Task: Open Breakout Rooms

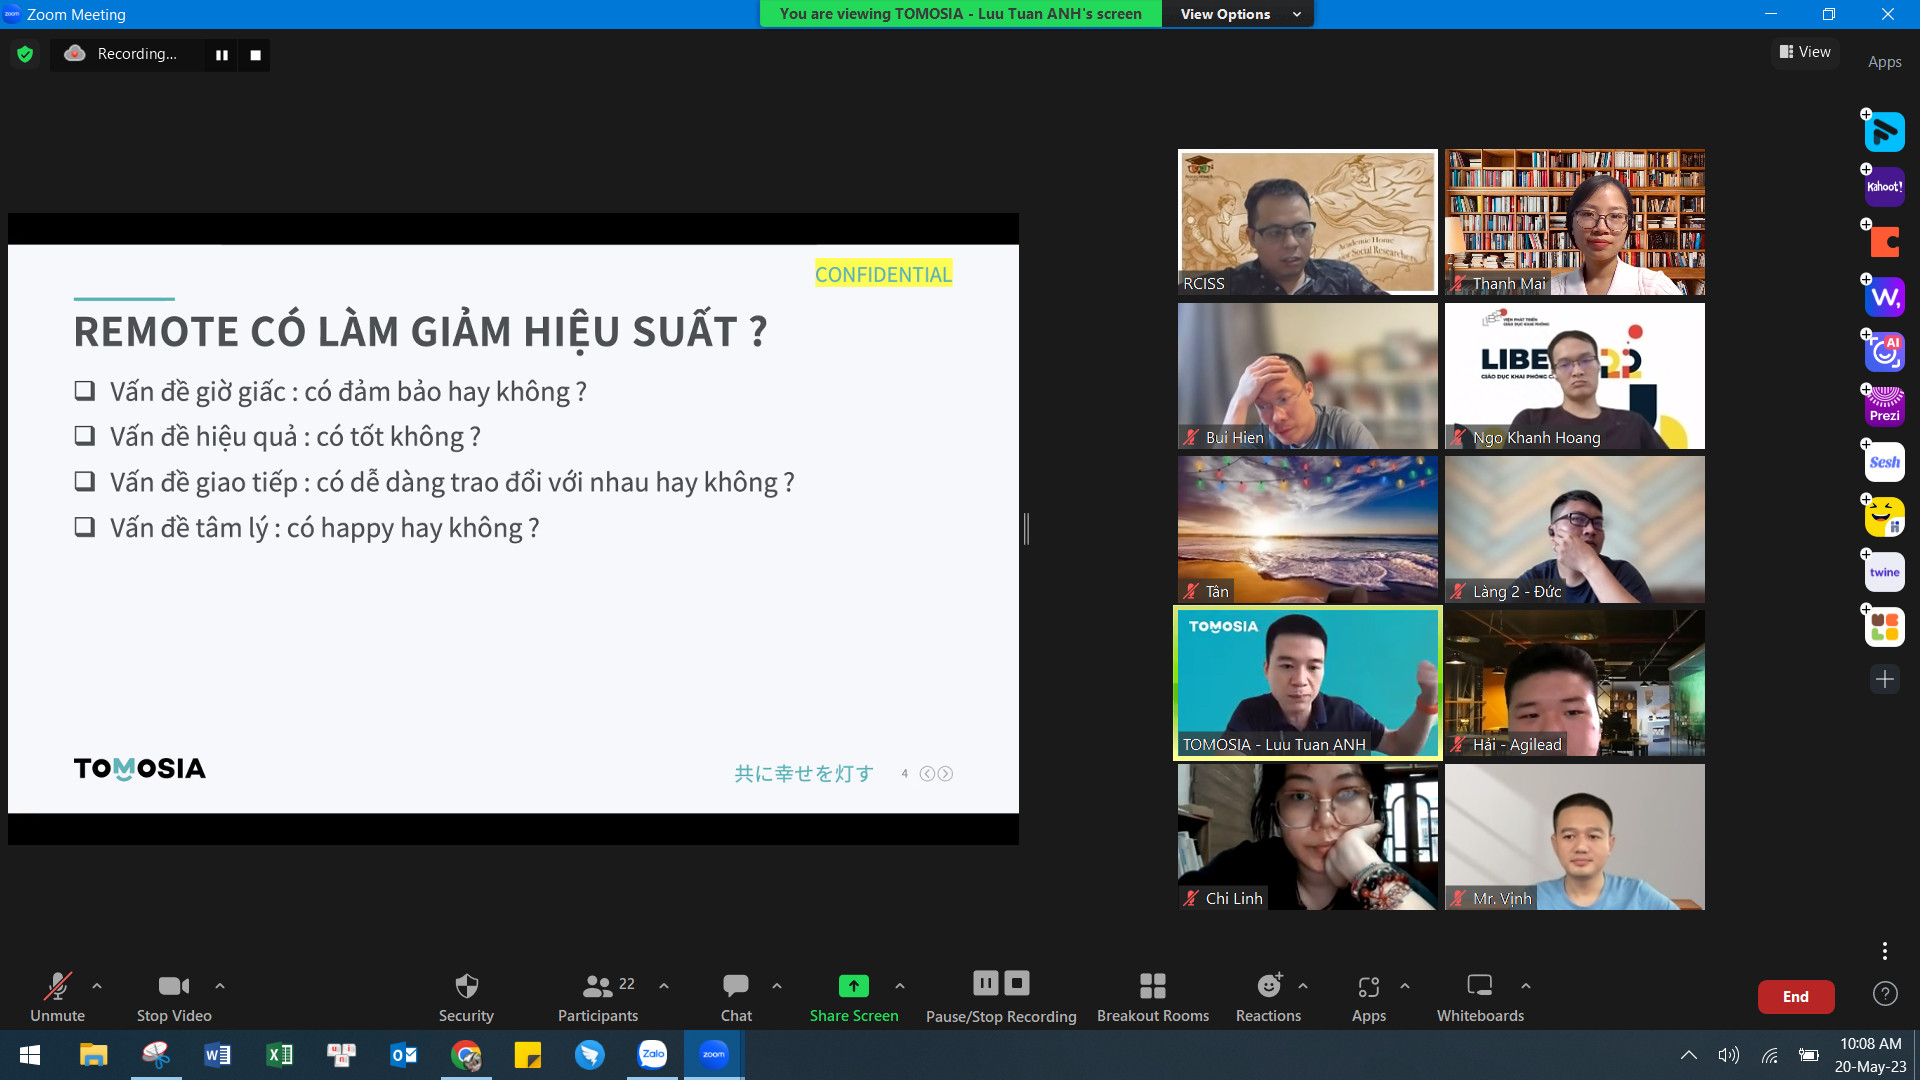Action: click(1152, 997)
